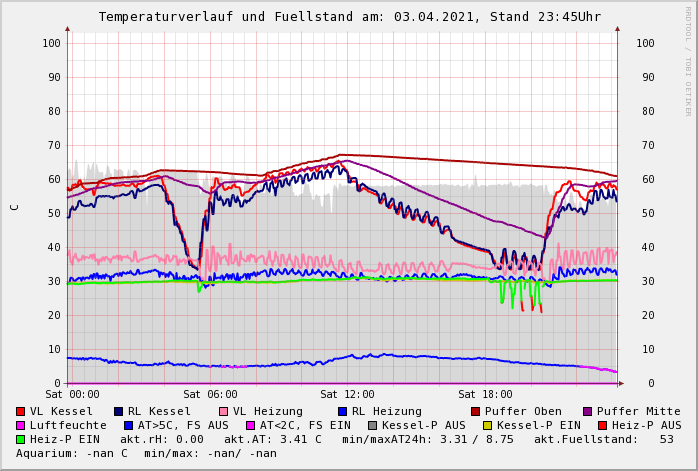Click the Luftfeuchte legend swatch
698x471 pixels.
[x=21, y=426]
